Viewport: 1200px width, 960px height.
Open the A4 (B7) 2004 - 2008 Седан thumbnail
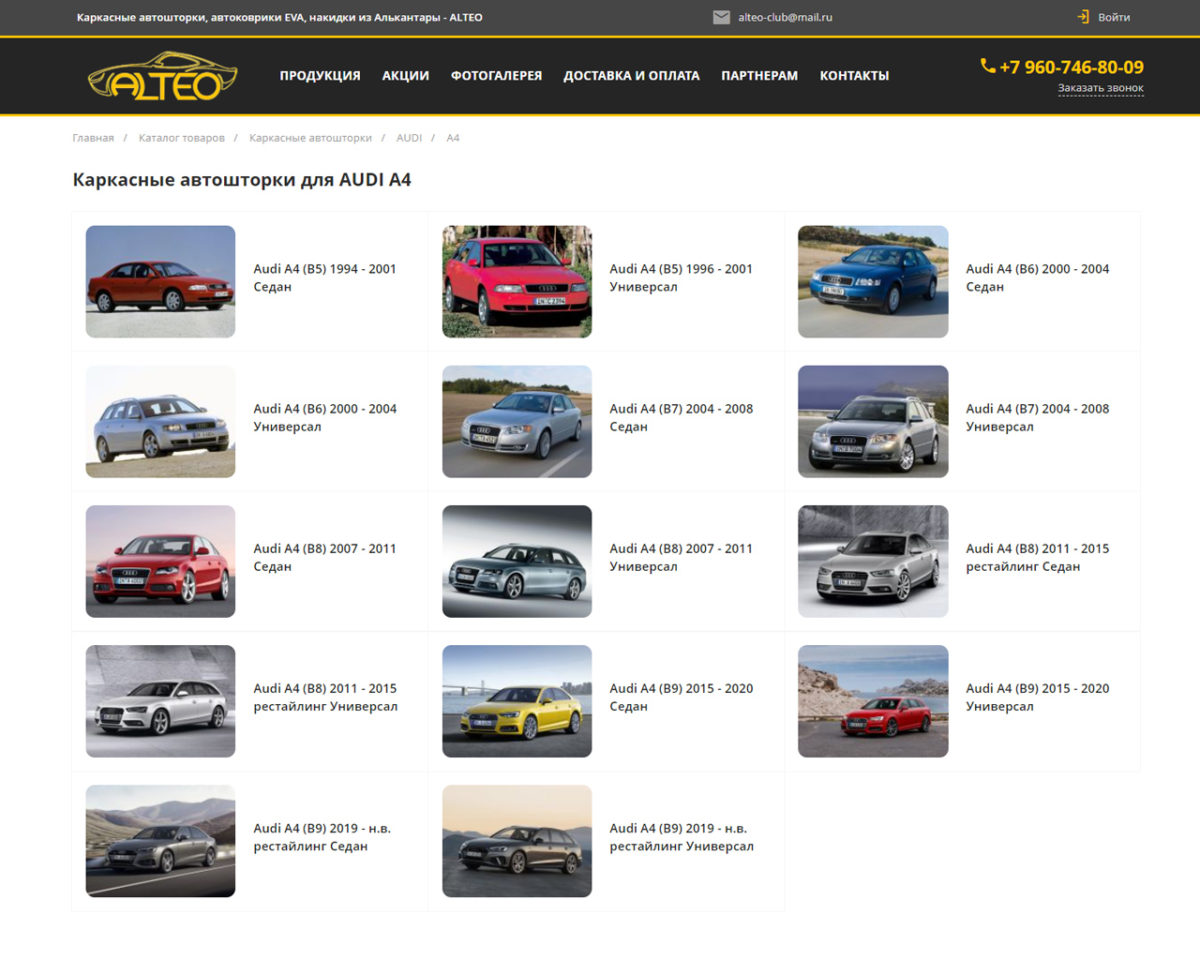coord(517,421)
